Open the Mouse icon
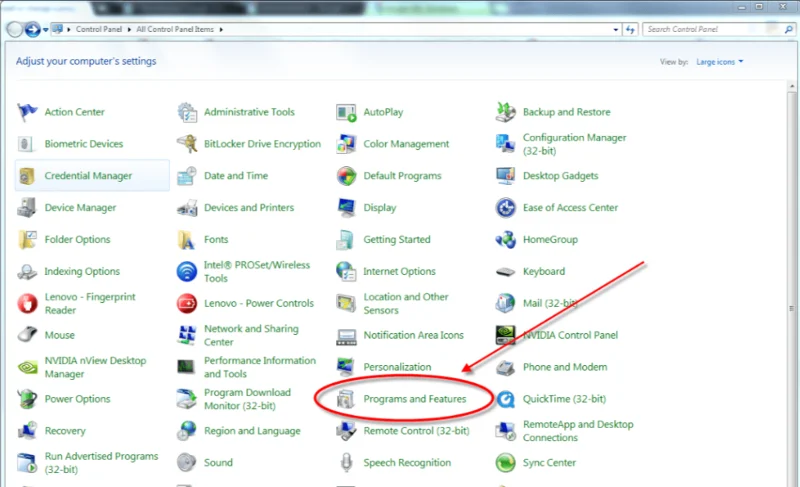800x487 pixels. (27, 335)
